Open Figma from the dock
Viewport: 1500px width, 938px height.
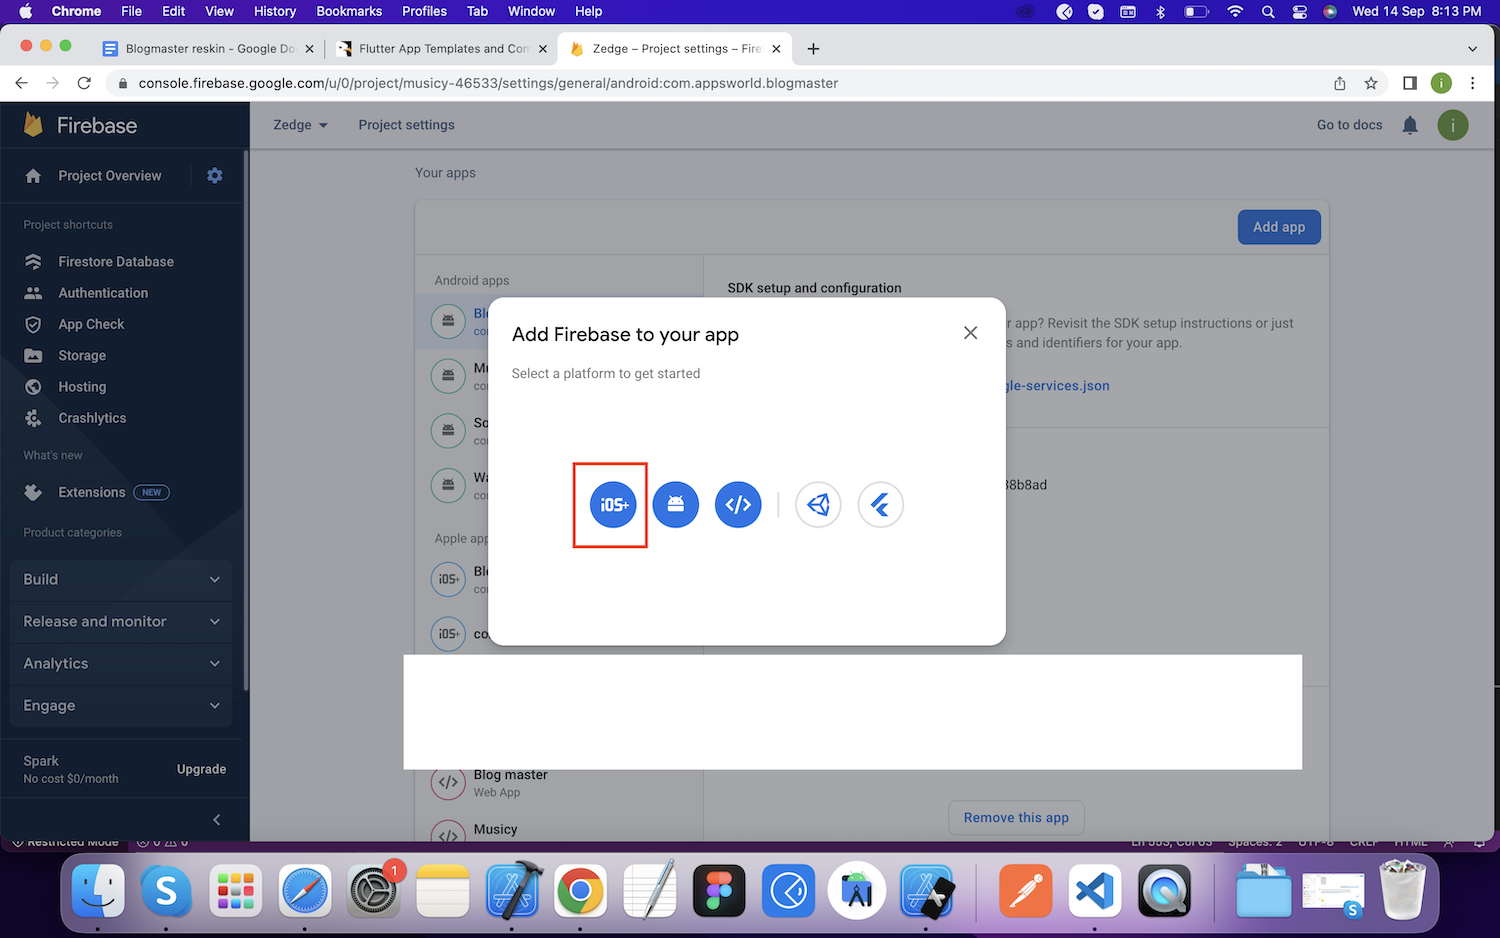point(718,890)
